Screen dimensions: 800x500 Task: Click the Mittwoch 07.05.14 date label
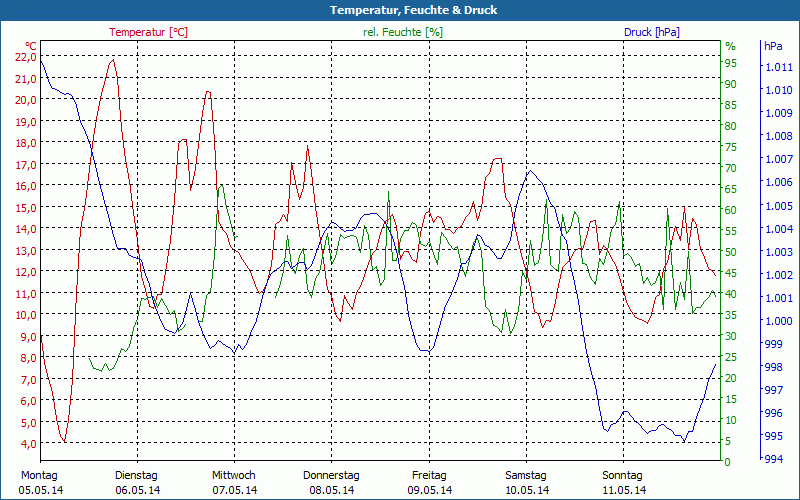tap(234, 482)
